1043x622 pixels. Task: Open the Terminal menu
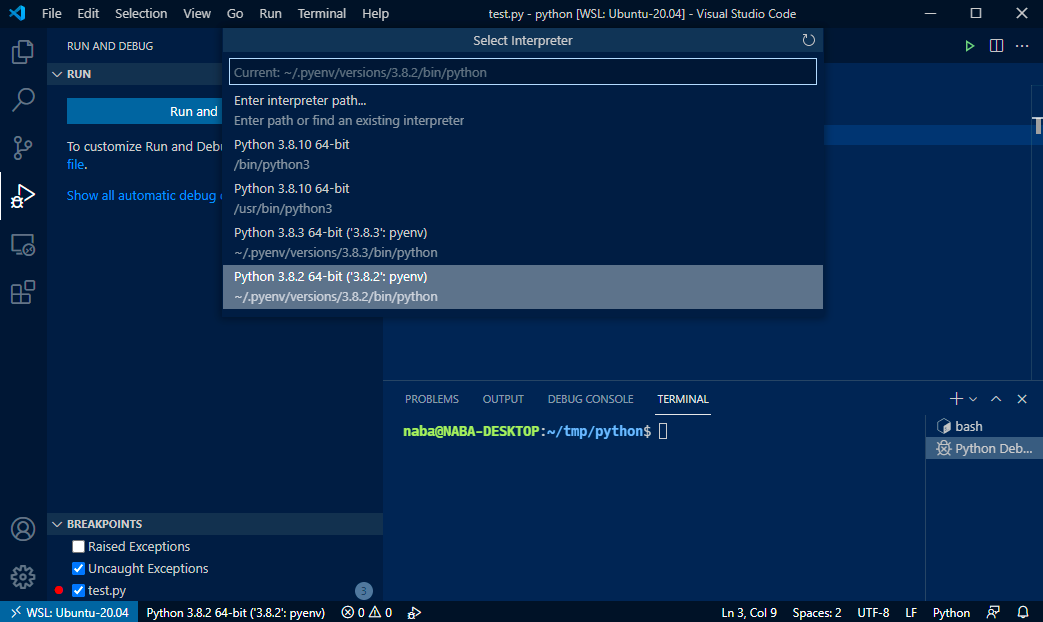point(321,13)
